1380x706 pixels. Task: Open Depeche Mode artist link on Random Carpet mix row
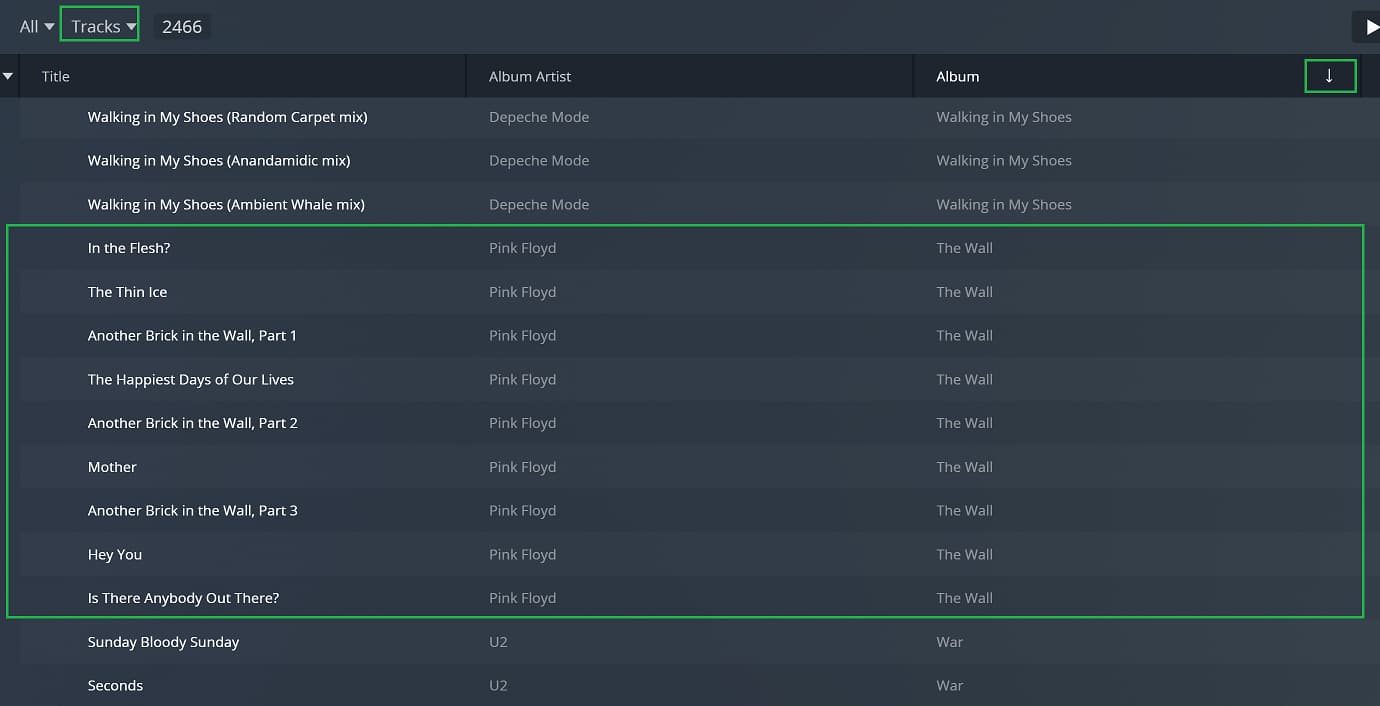click(539, 117)
